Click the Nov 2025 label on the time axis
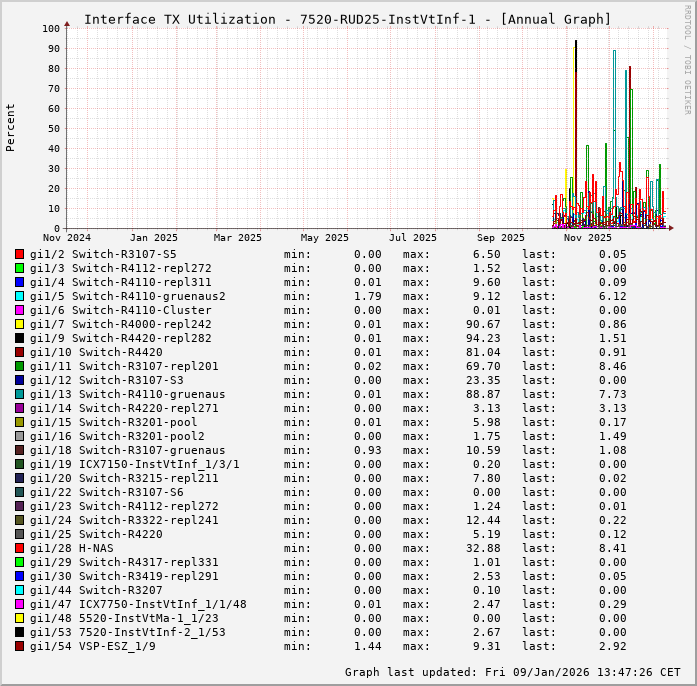This screenshot has height=686, width=697. 587,238
